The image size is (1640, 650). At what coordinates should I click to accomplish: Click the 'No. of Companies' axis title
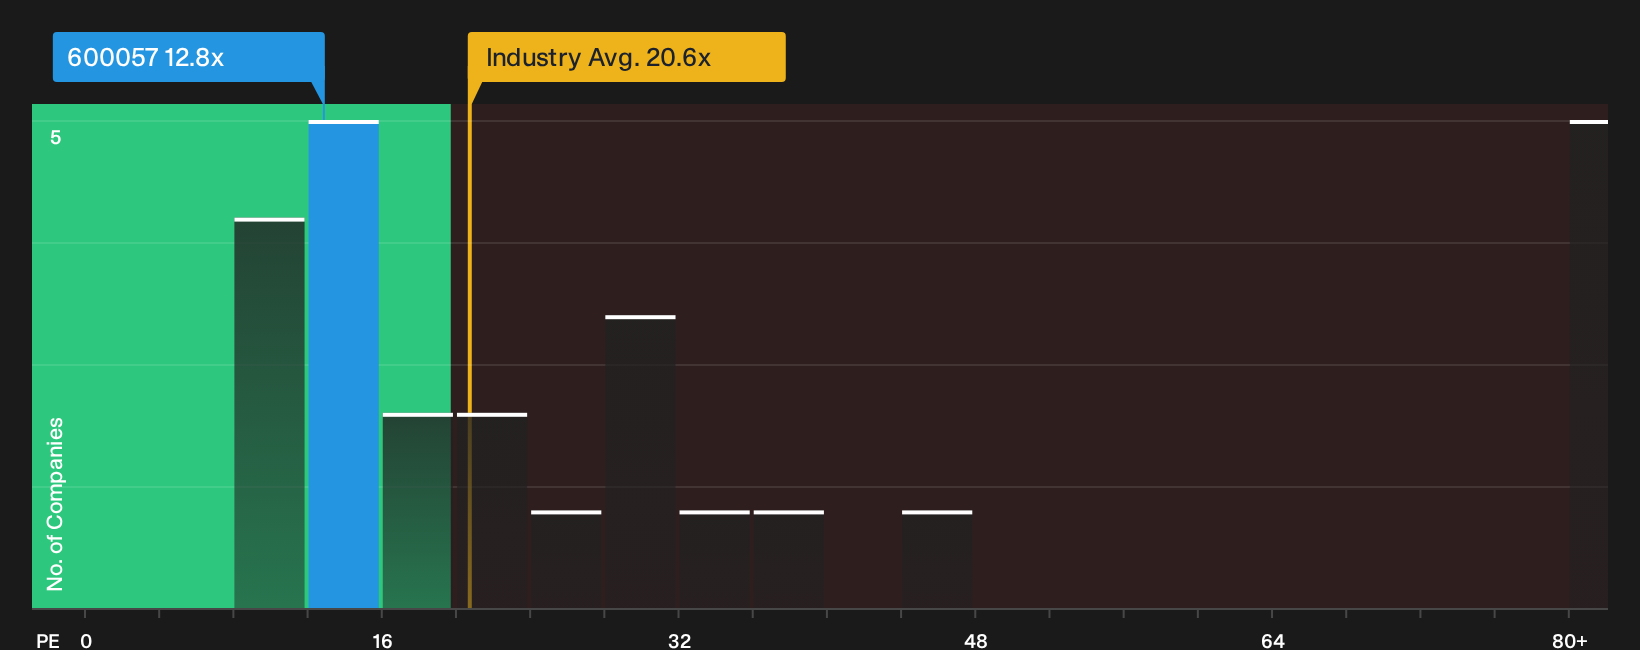(55, 504)
